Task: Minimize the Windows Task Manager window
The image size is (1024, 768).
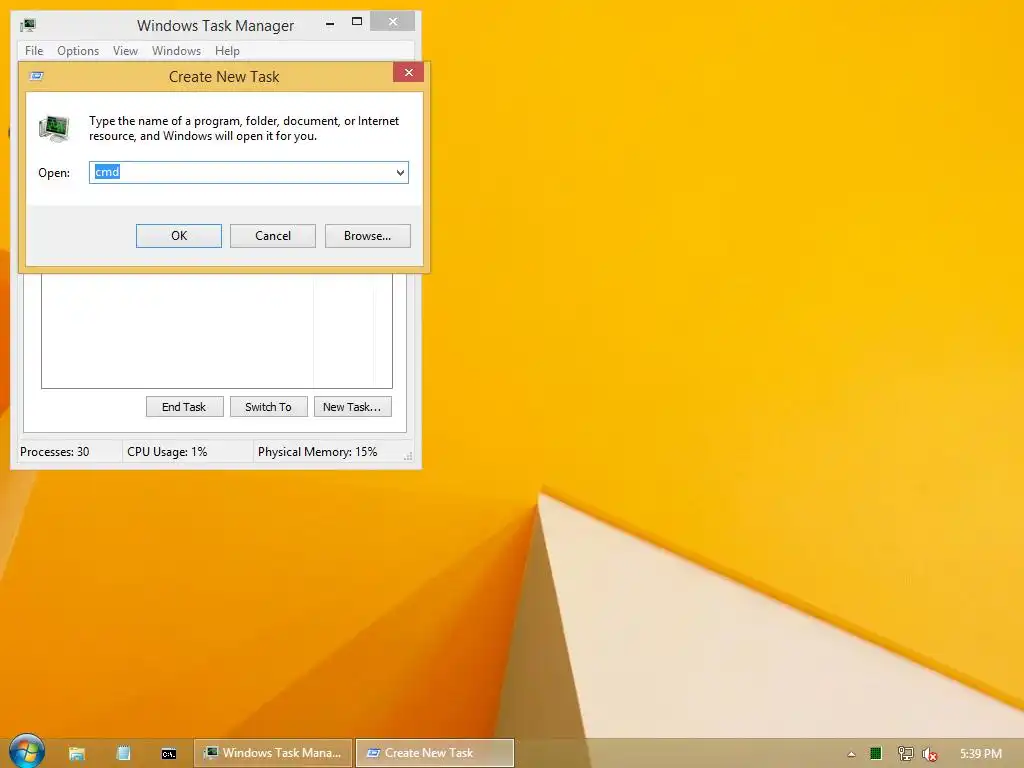Action: 330,24
